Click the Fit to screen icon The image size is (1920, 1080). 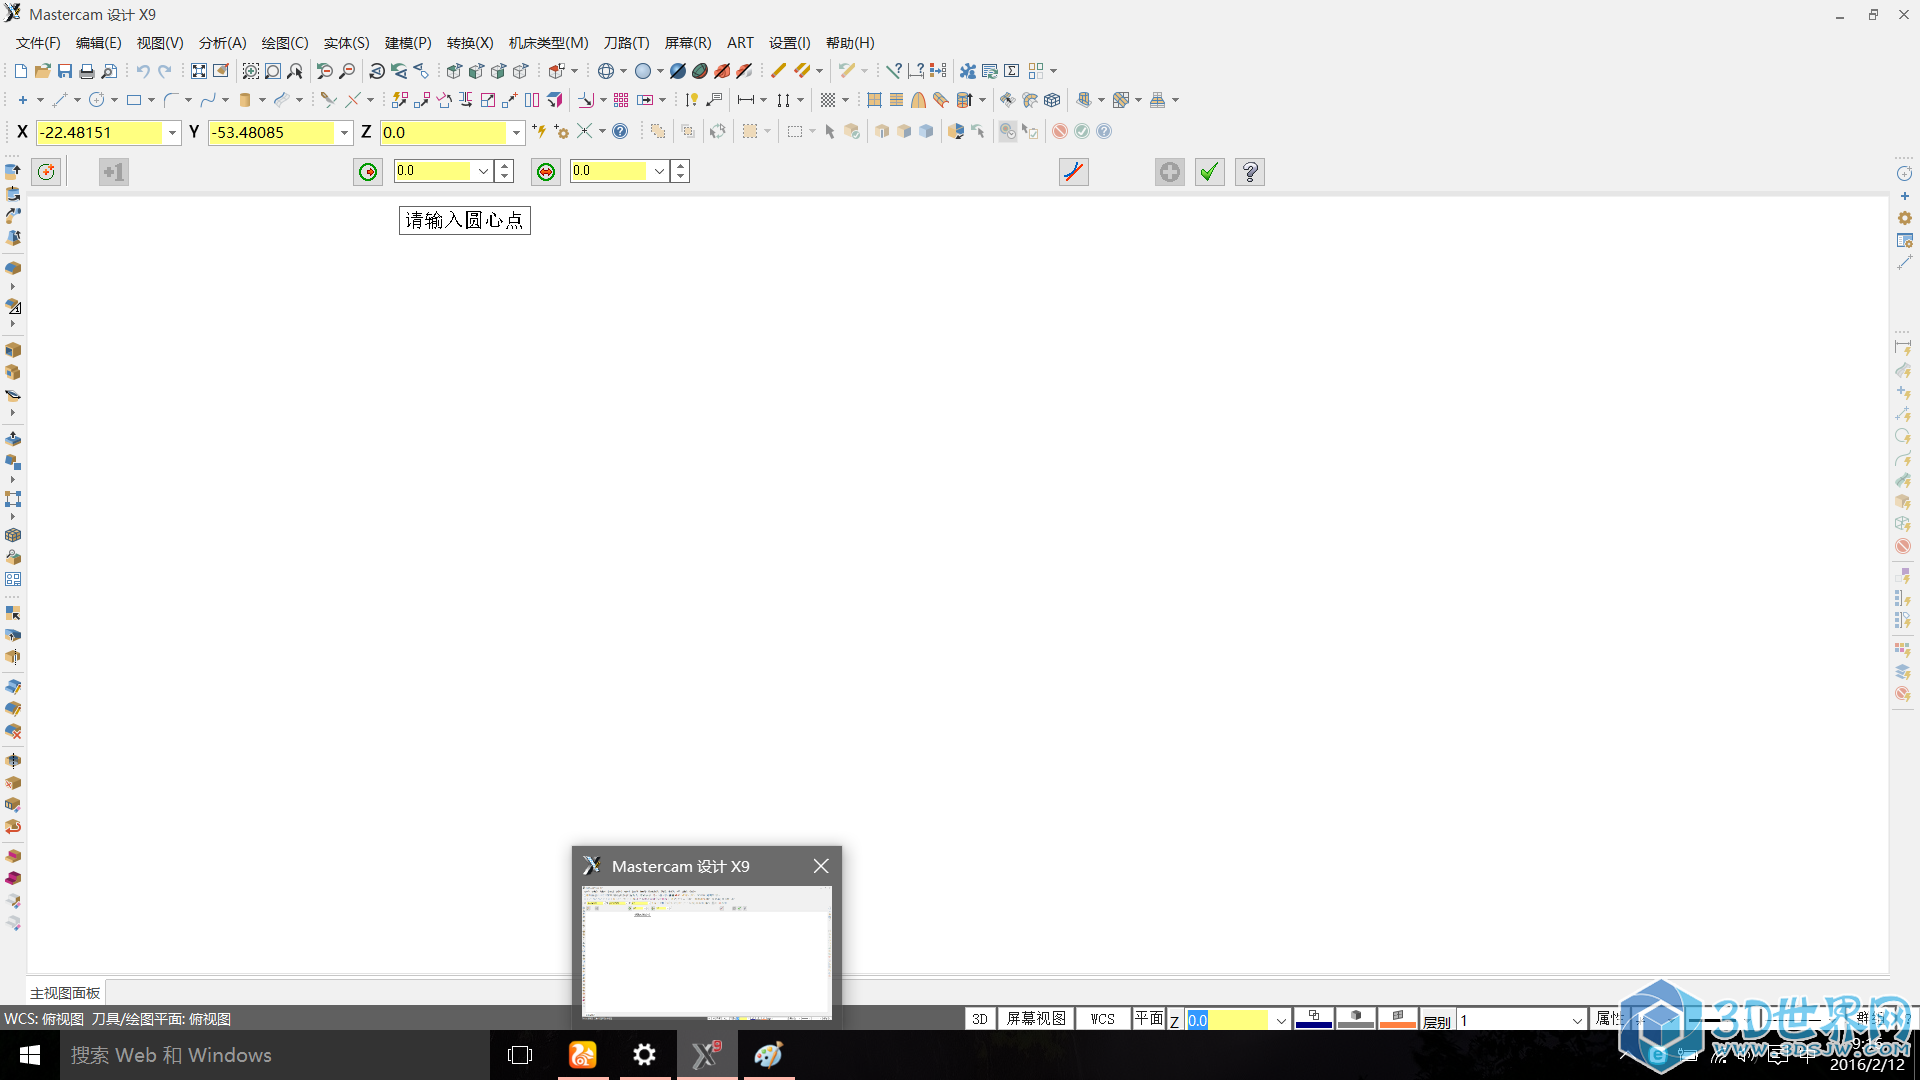[x=199, y=71]
